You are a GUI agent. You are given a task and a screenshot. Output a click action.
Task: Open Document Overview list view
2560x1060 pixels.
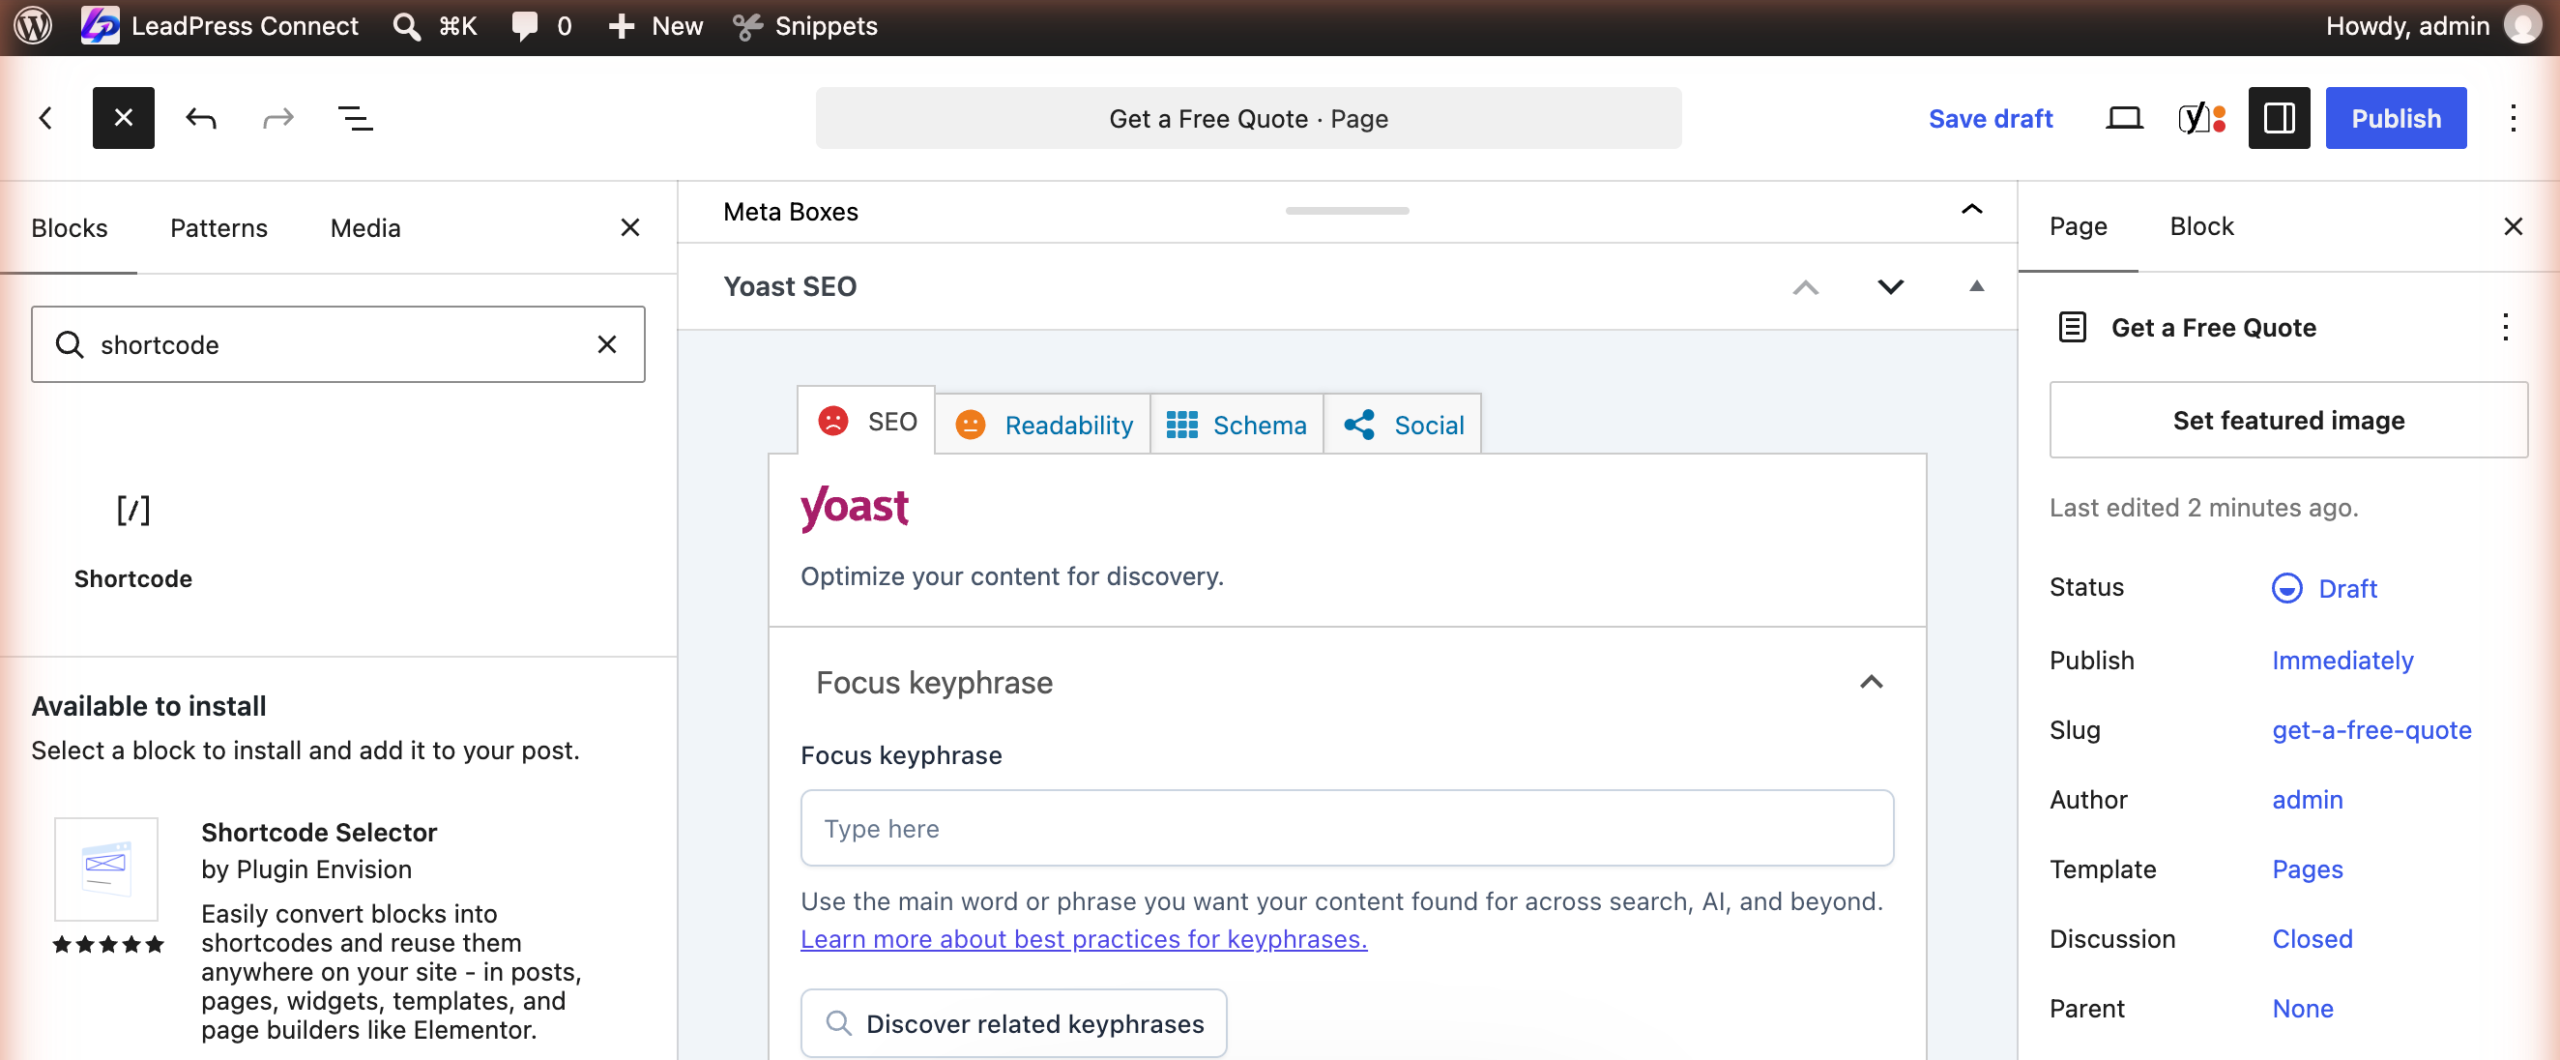tap(355, 118)
